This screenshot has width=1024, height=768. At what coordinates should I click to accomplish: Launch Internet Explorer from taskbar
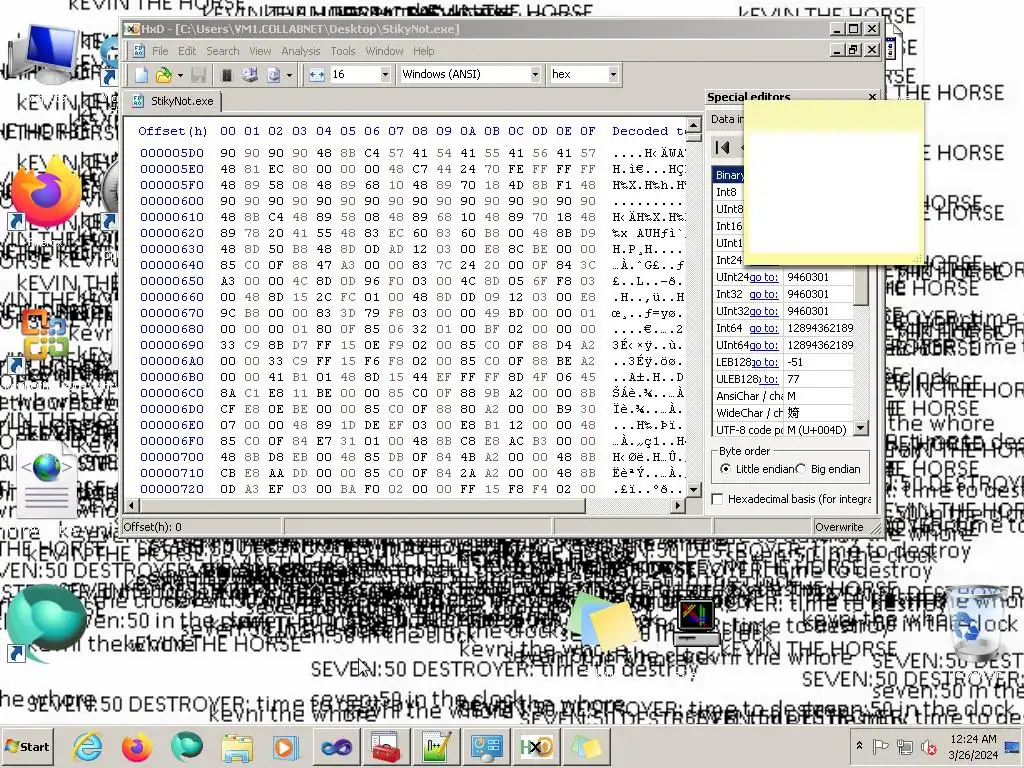pos(88,747)
